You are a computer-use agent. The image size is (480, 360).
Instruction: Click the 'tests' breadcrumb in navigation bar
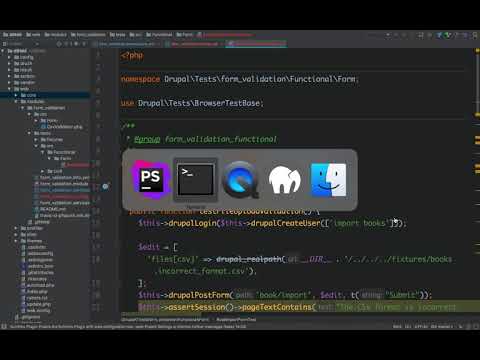[118, 35]
